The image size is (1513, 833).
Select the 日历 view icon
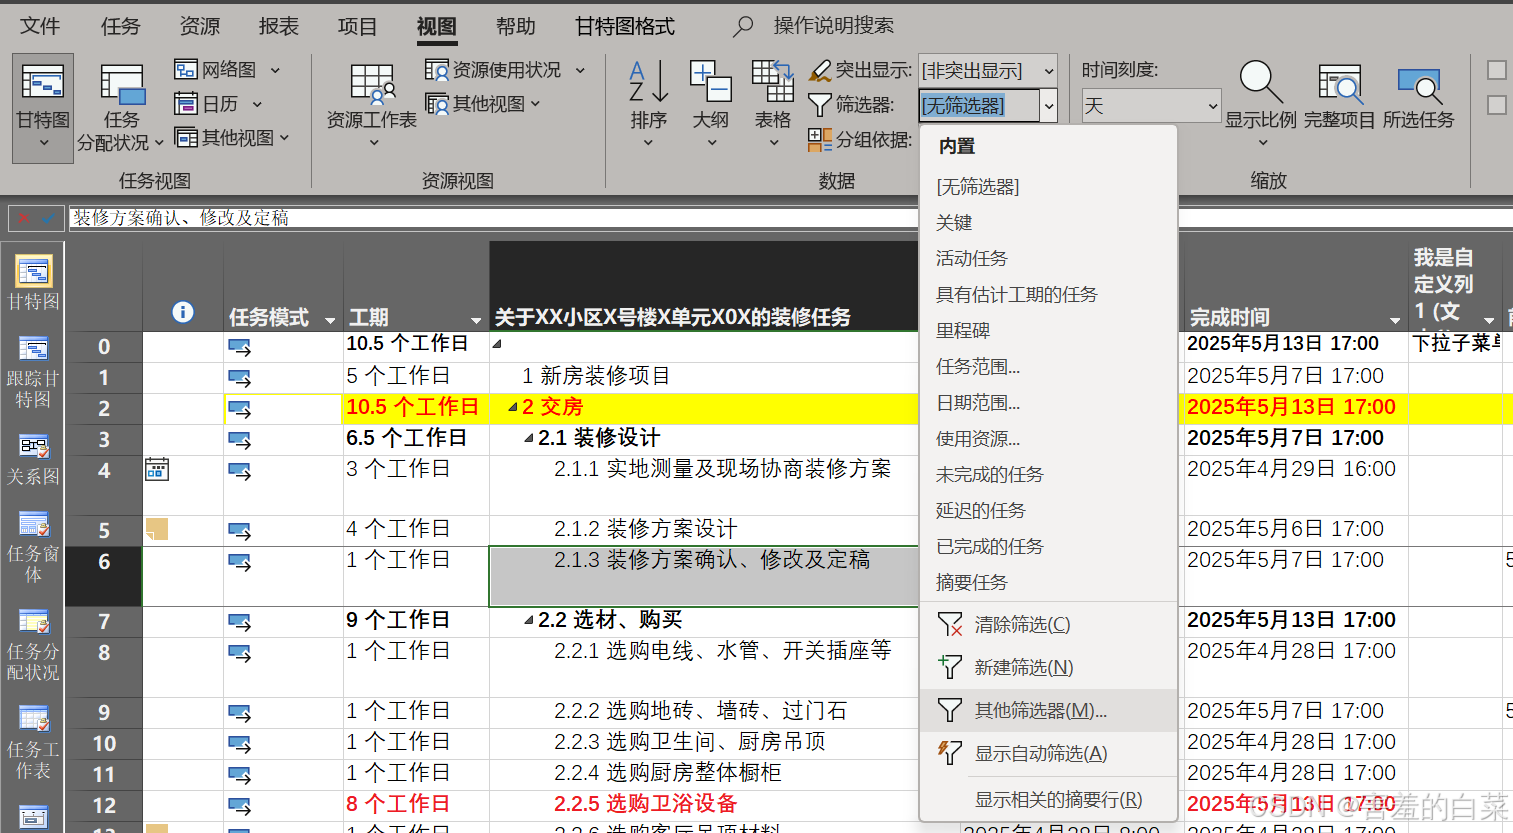tap(186, 103)
